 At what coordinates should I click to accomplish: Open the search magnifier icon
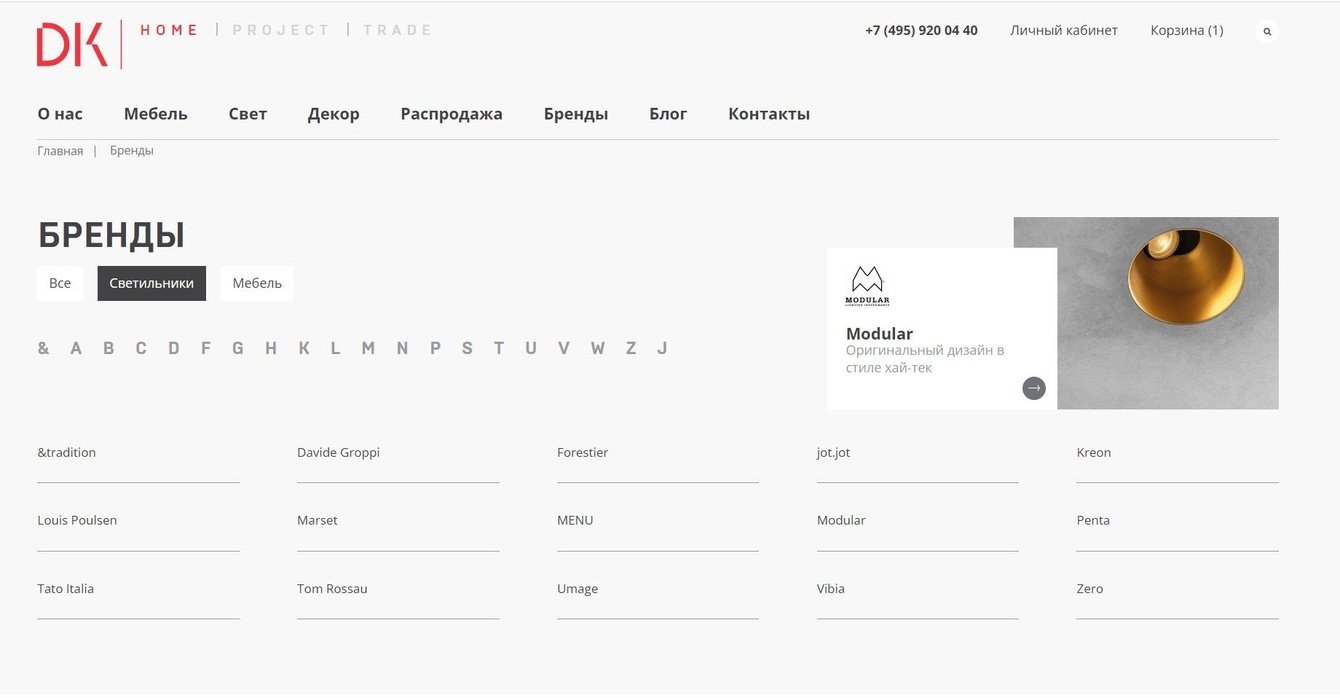coord(1267,31)
